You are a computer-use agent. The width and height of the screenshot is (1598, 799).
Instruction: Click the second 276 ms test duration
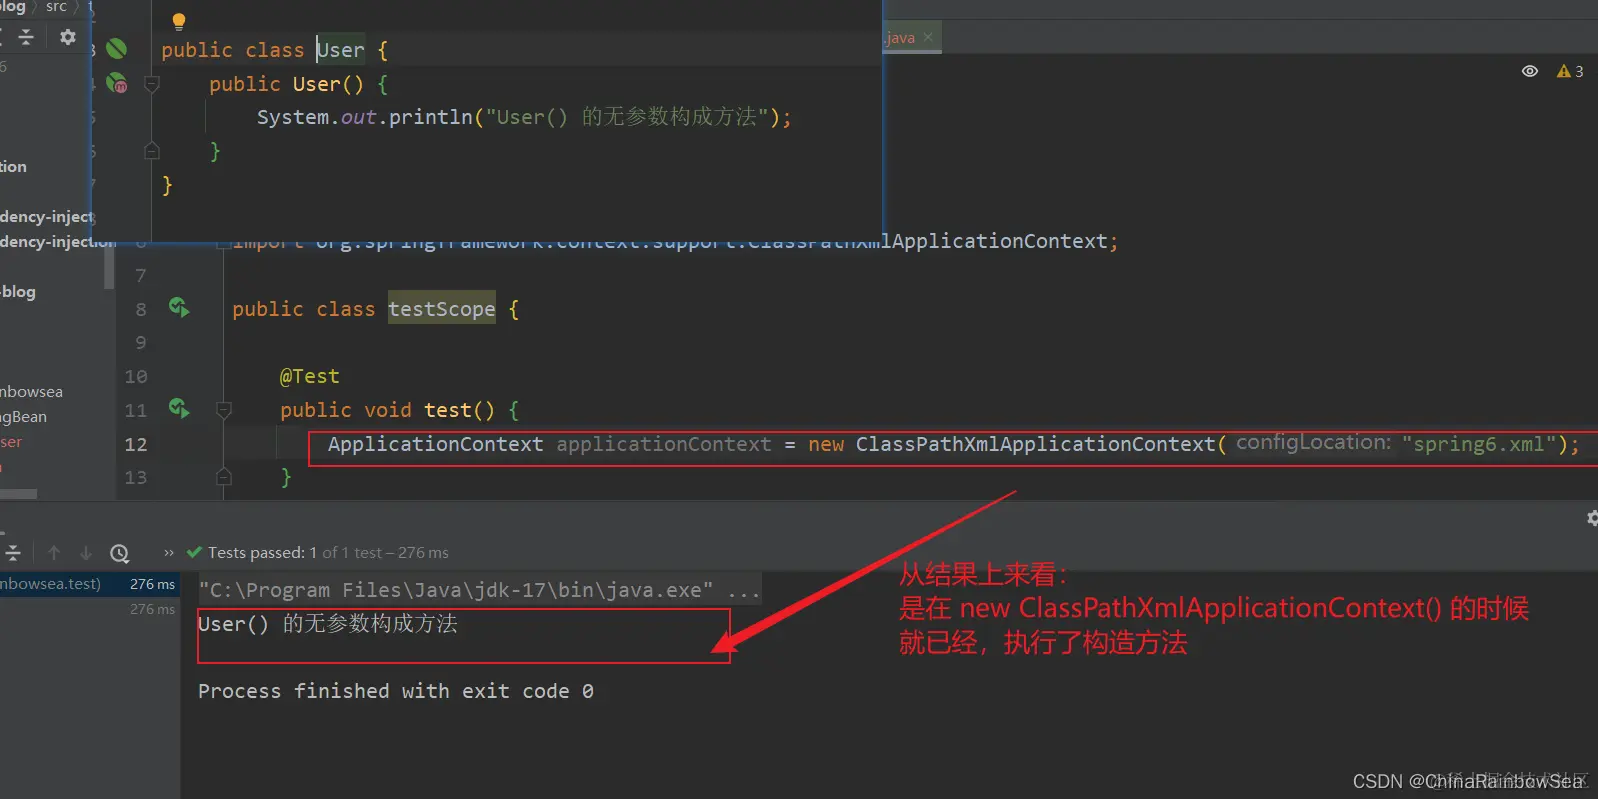coord(152,609)
